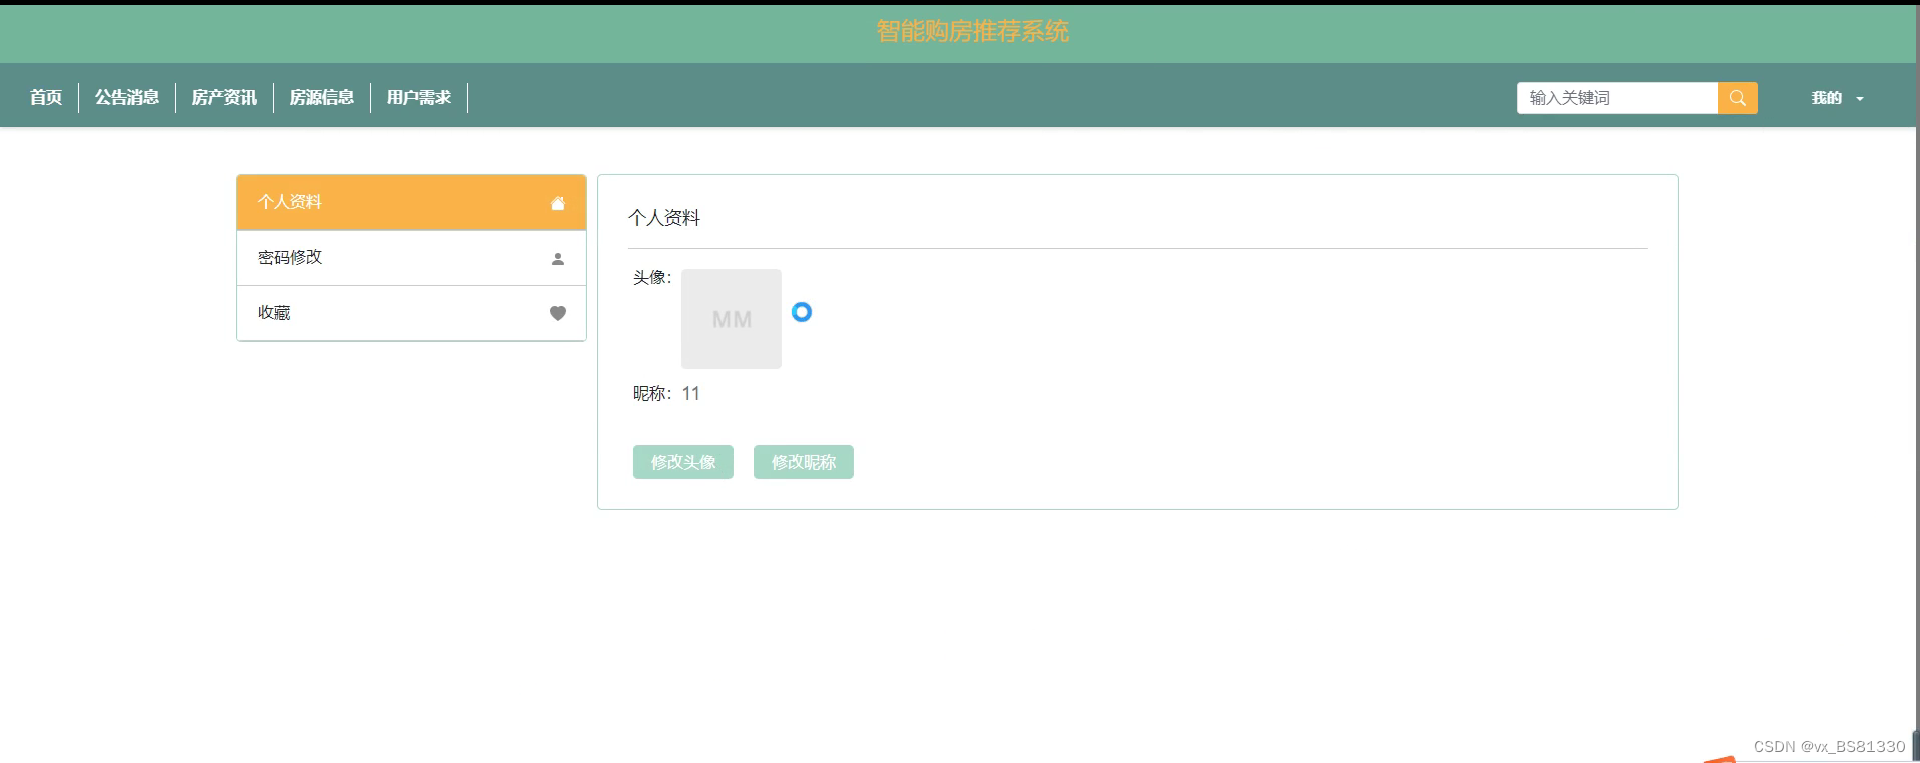This screenshot has width=1920, height=763.
Task: Click the orange search magnifier icon
Action: click(x=1737, y=98)
